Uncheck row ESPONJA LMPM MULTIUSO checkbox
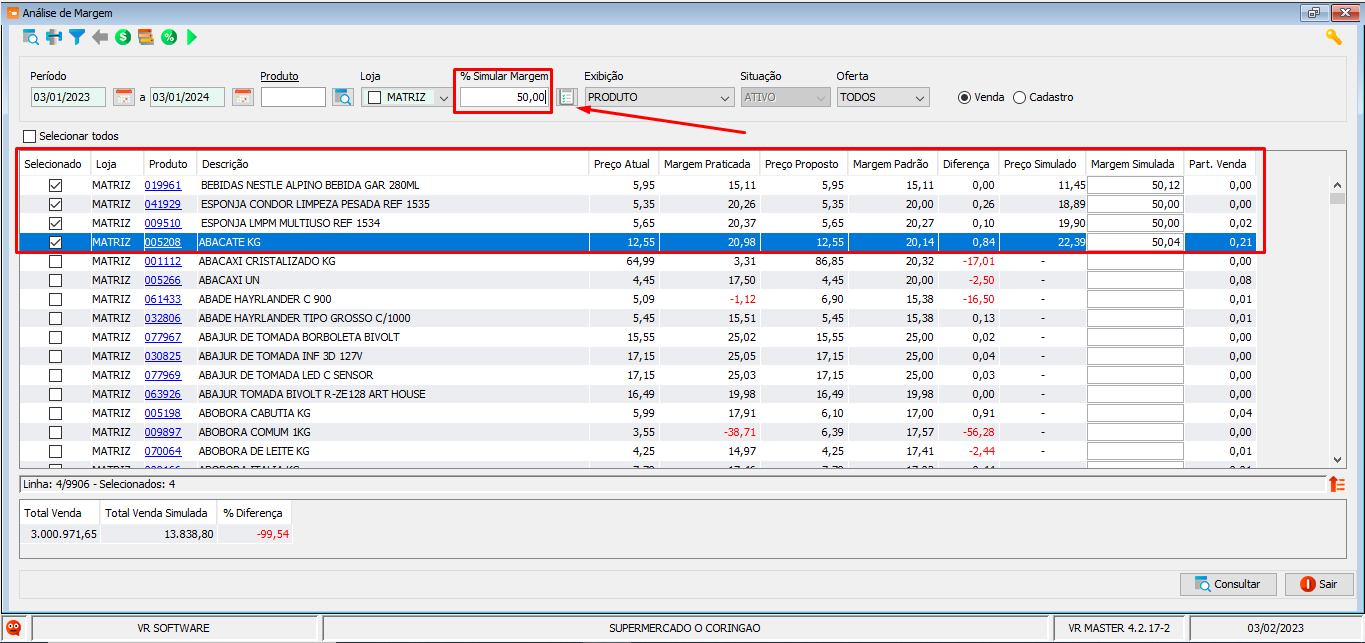Image resolution: width=1365 pixels, height=643 pixels. coord(55,223)
